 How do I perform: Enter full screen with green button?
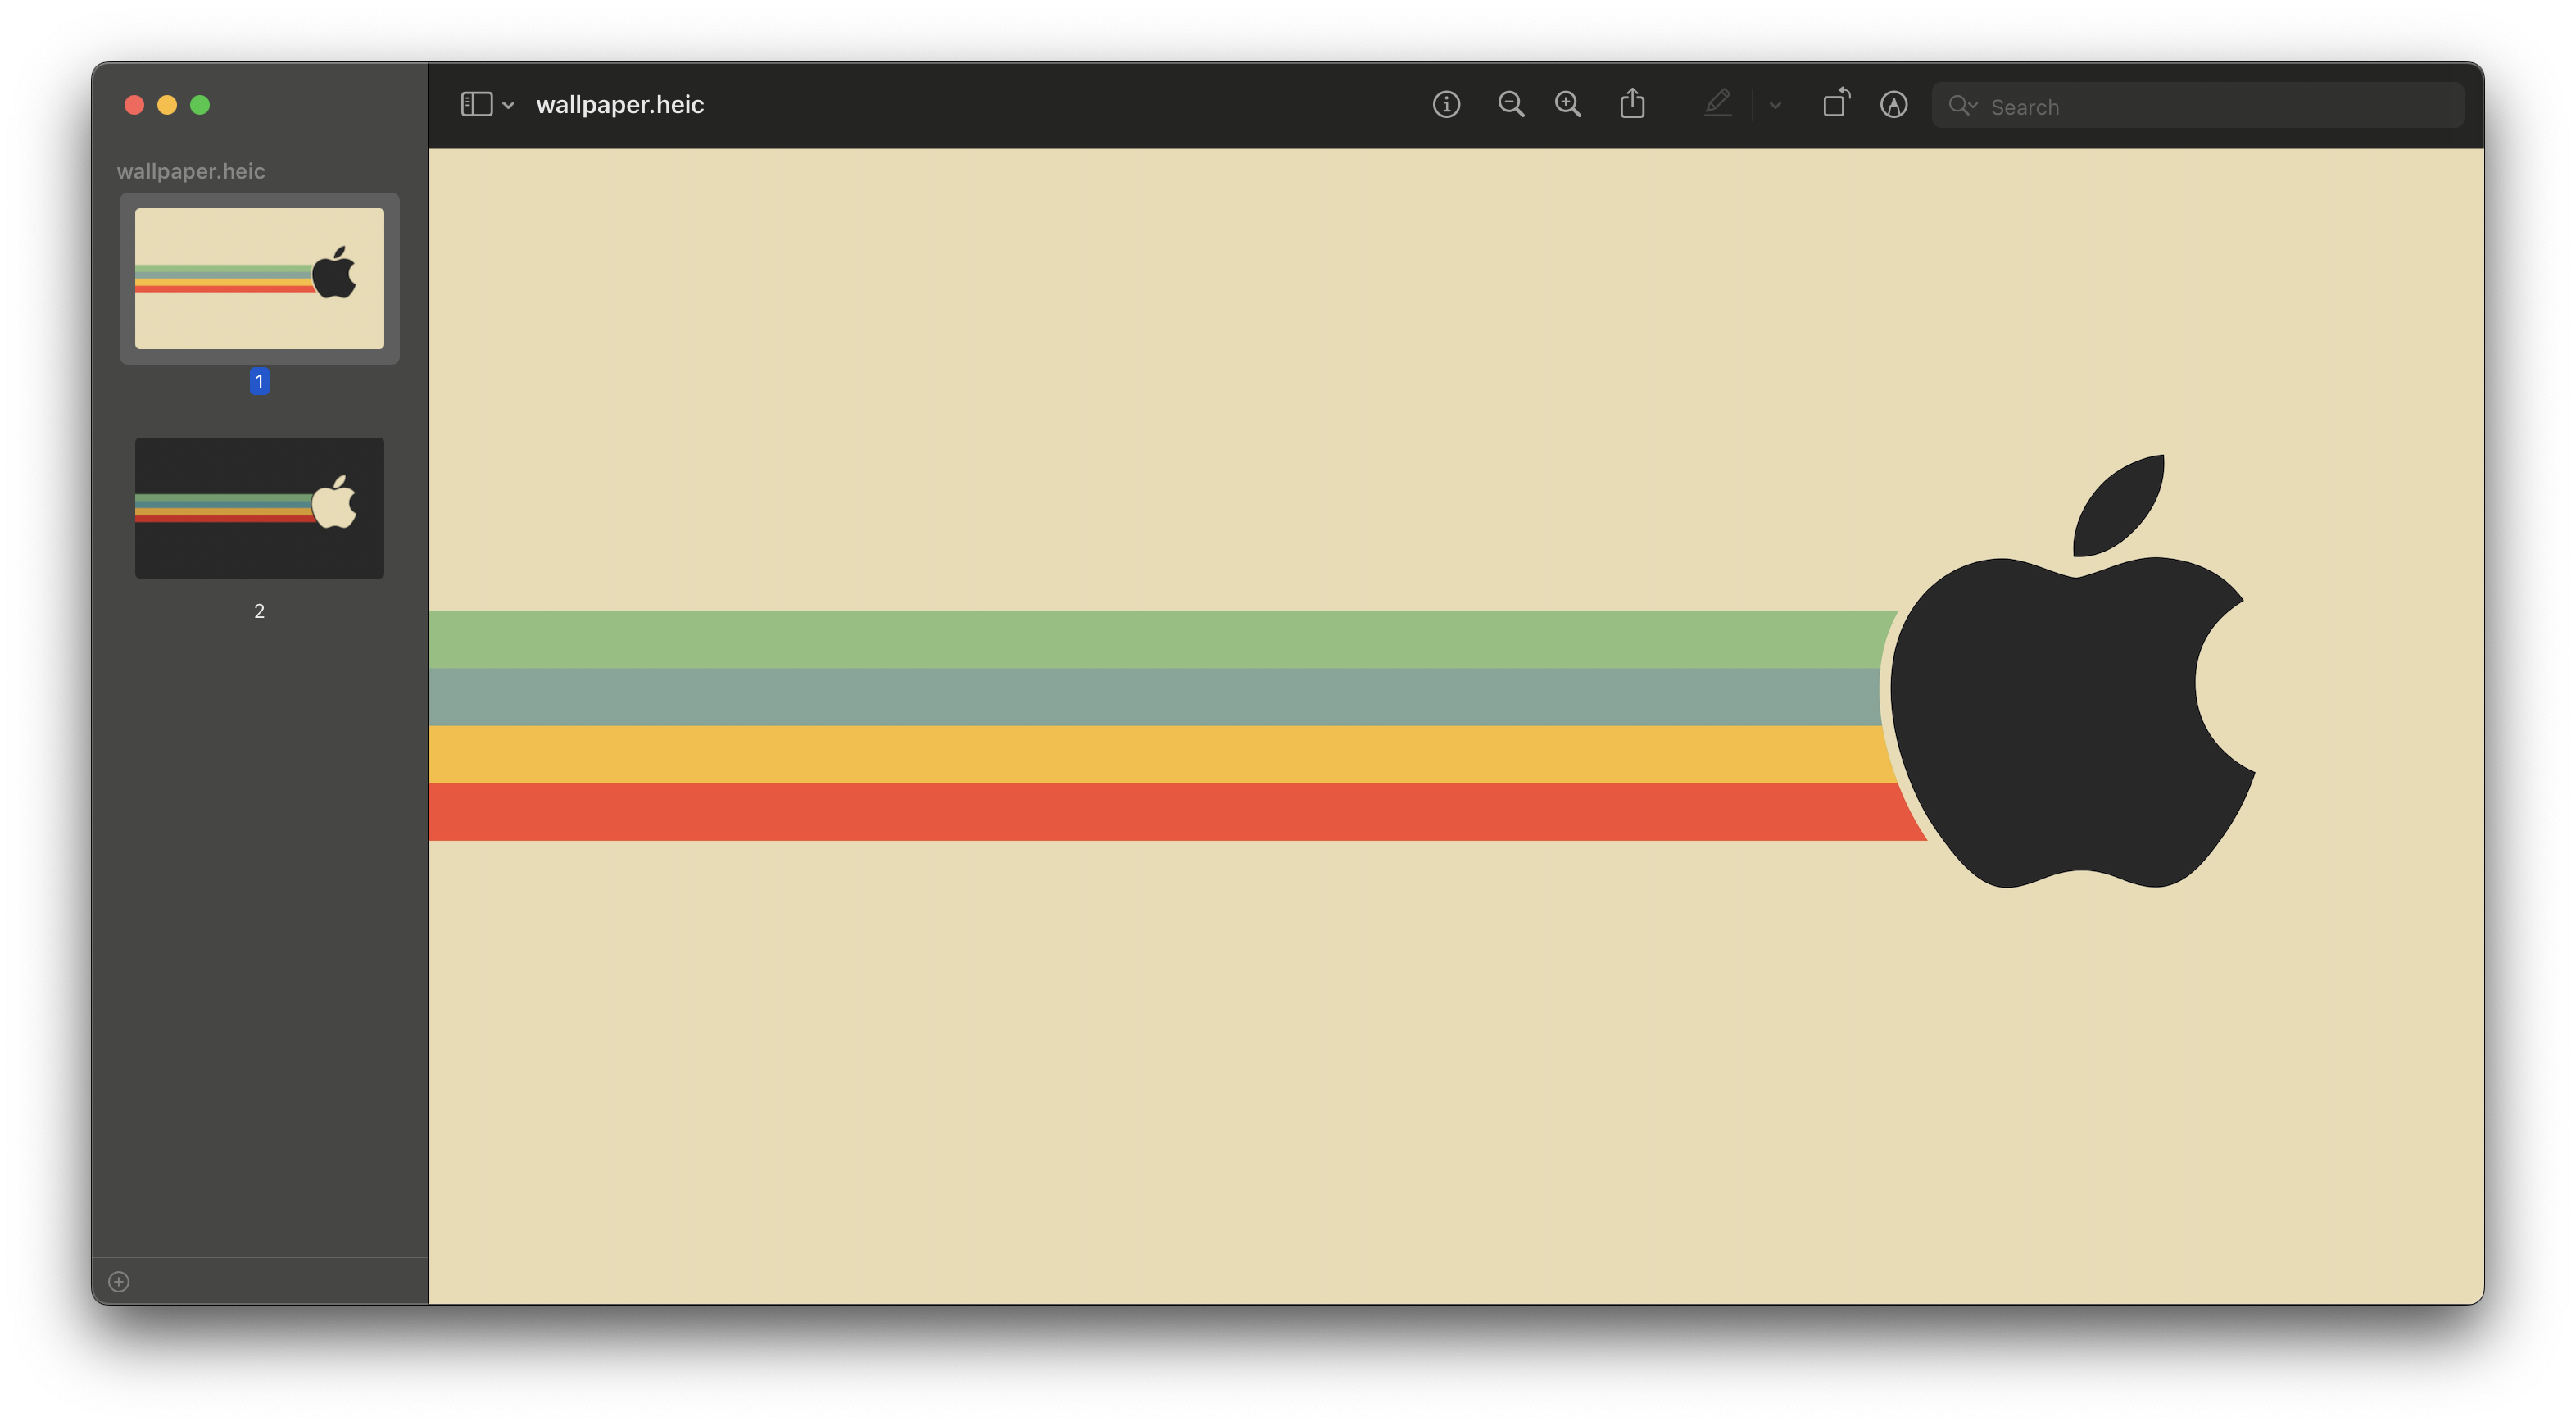pos(200,105)
